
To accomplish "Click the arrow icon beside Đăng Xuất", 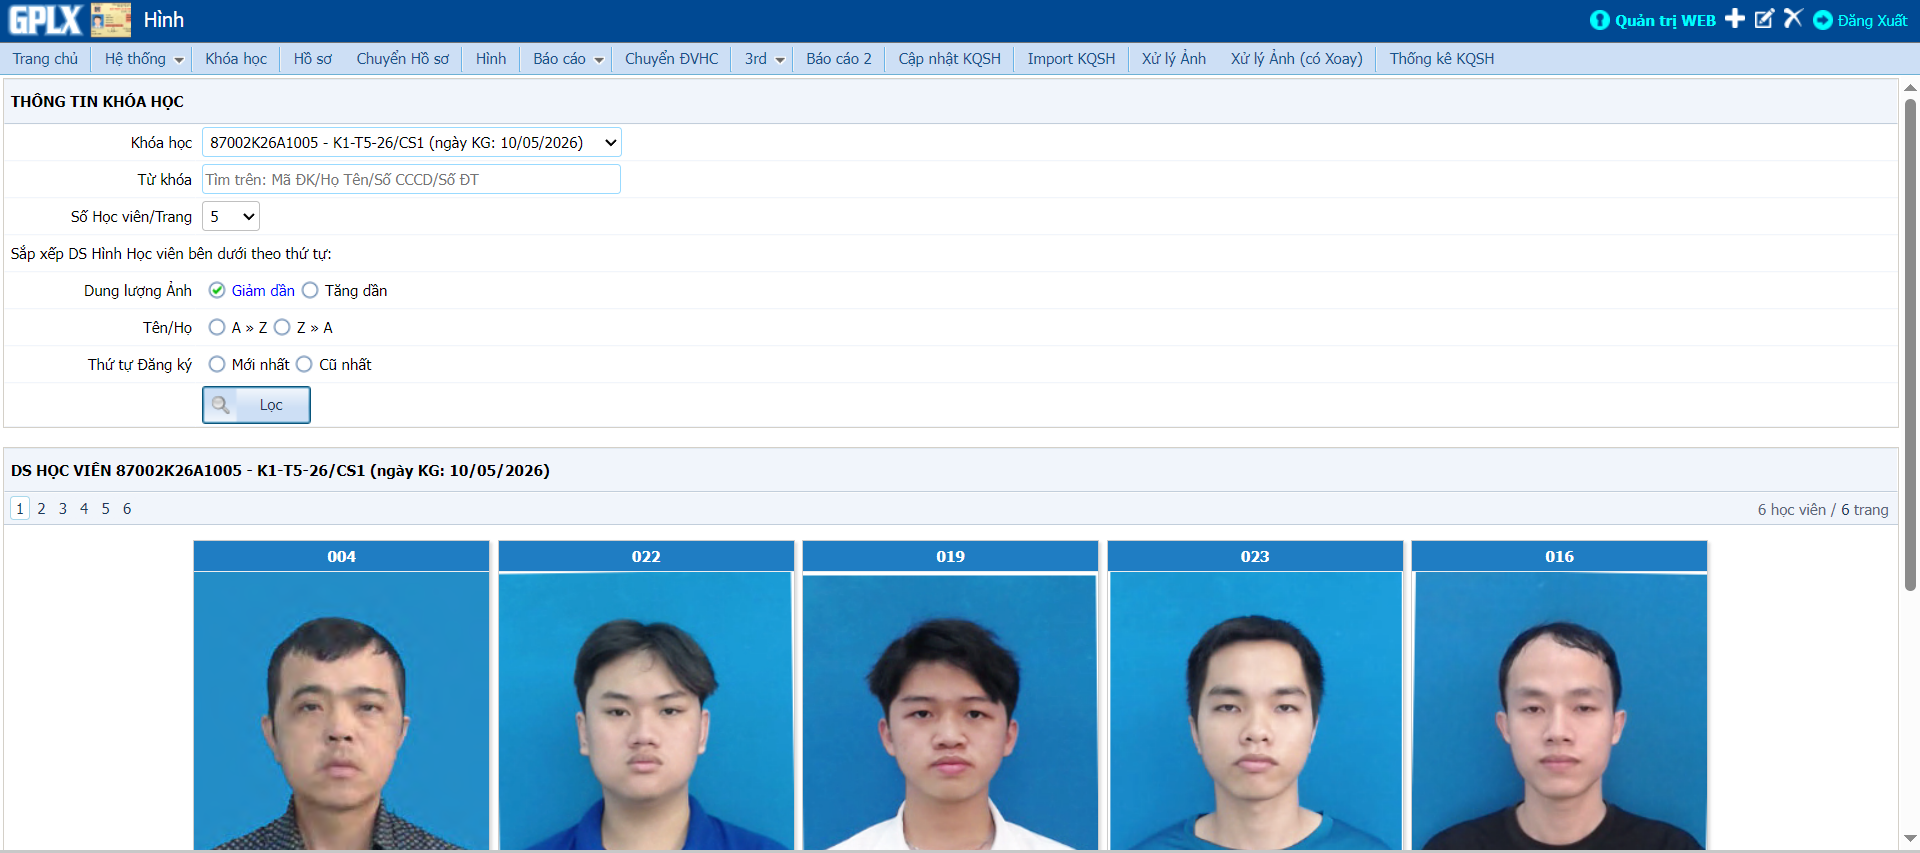I will (1823, 20).
